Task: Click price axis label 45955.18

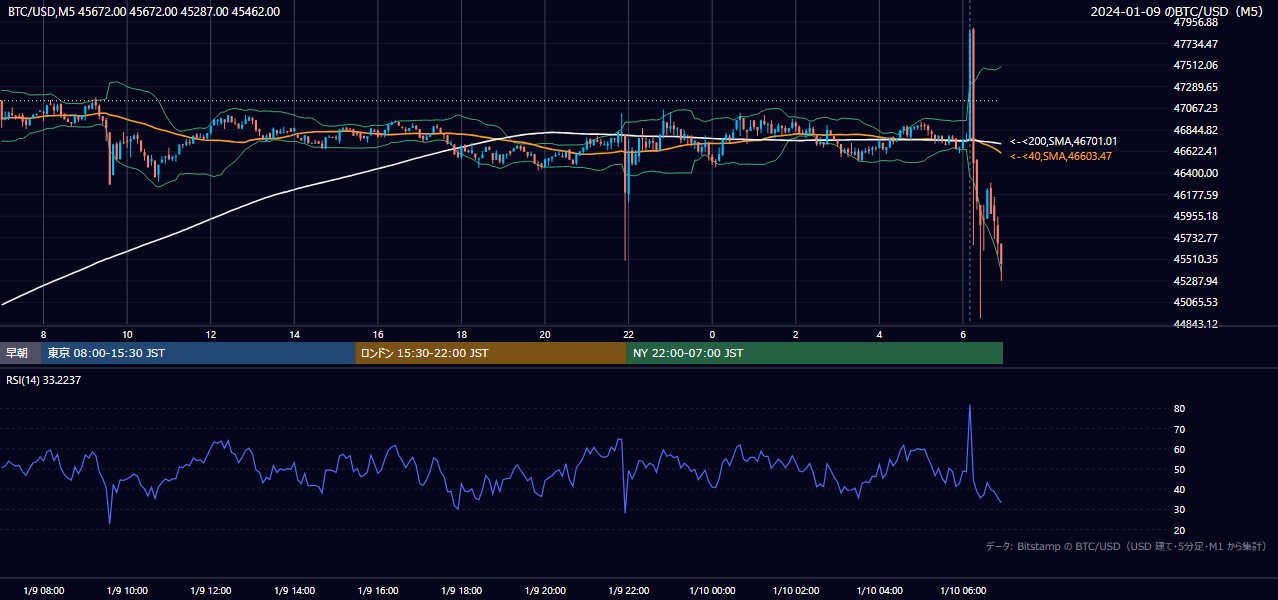Action: (1196, 216)
